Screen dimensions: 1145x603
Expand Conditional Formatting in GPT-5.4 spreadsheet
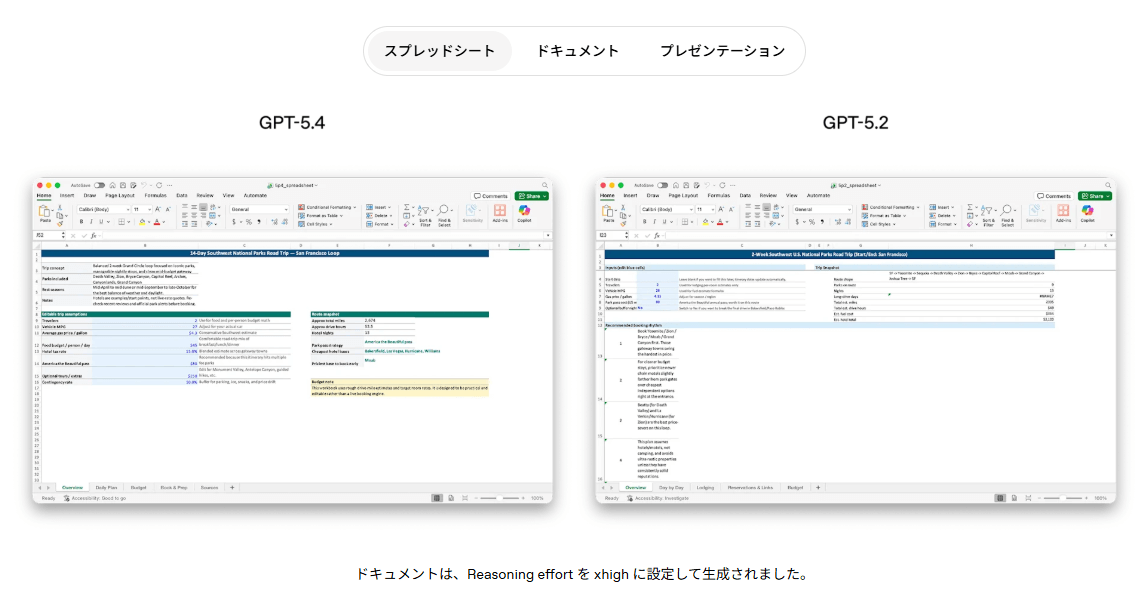pos(326,207)
